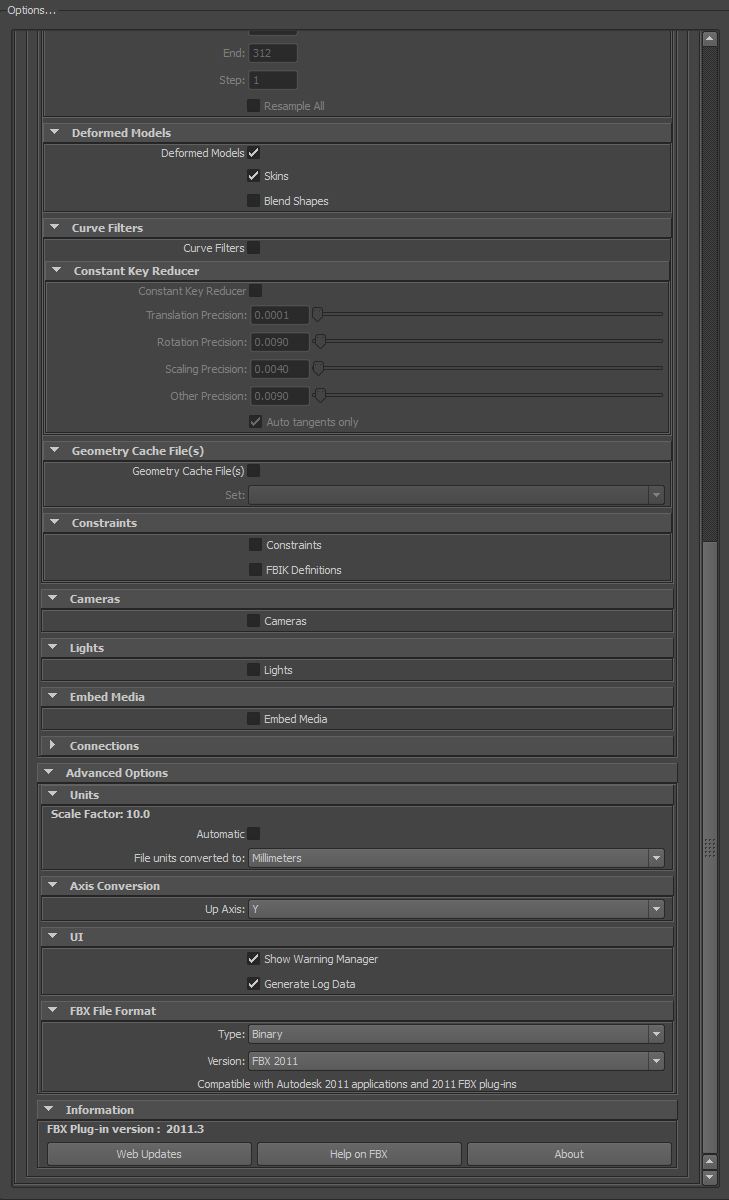Enable the Blend Shapes checkbox
Image resolution: width=729 pixels, height=1200 pixels.
click(254, 200)
